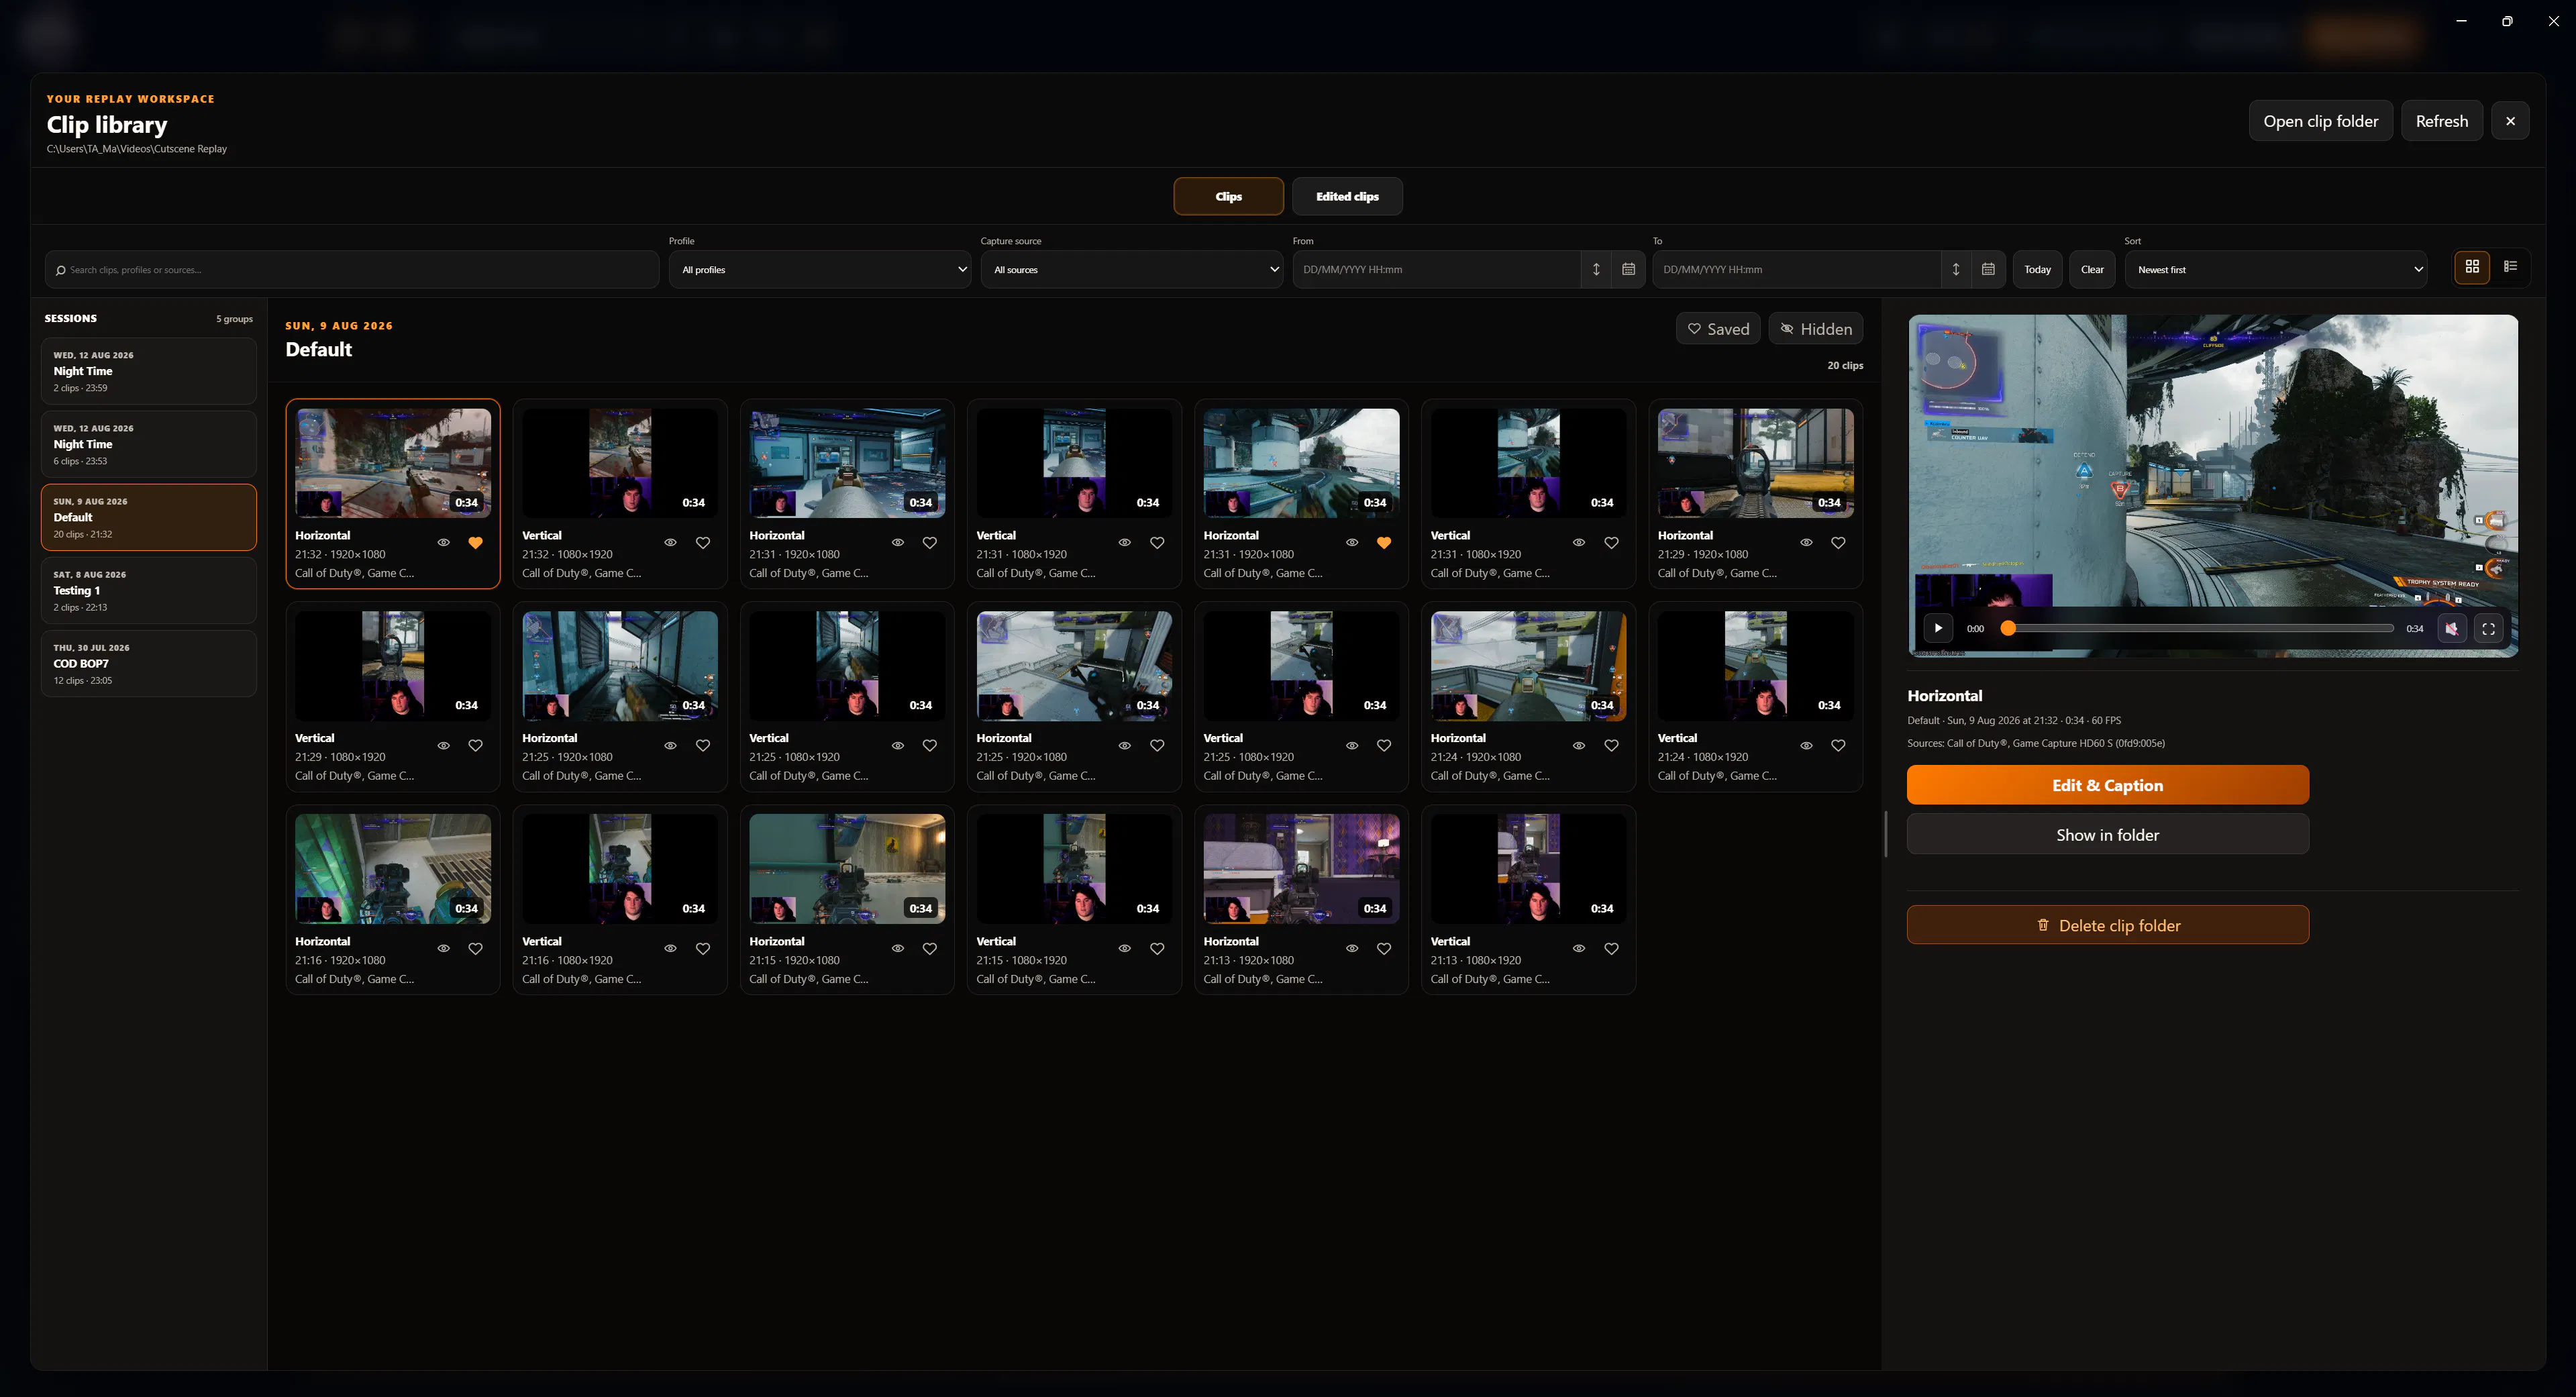Click Delete clip folder button
2576x1397 pixels.
point(2108,925)
